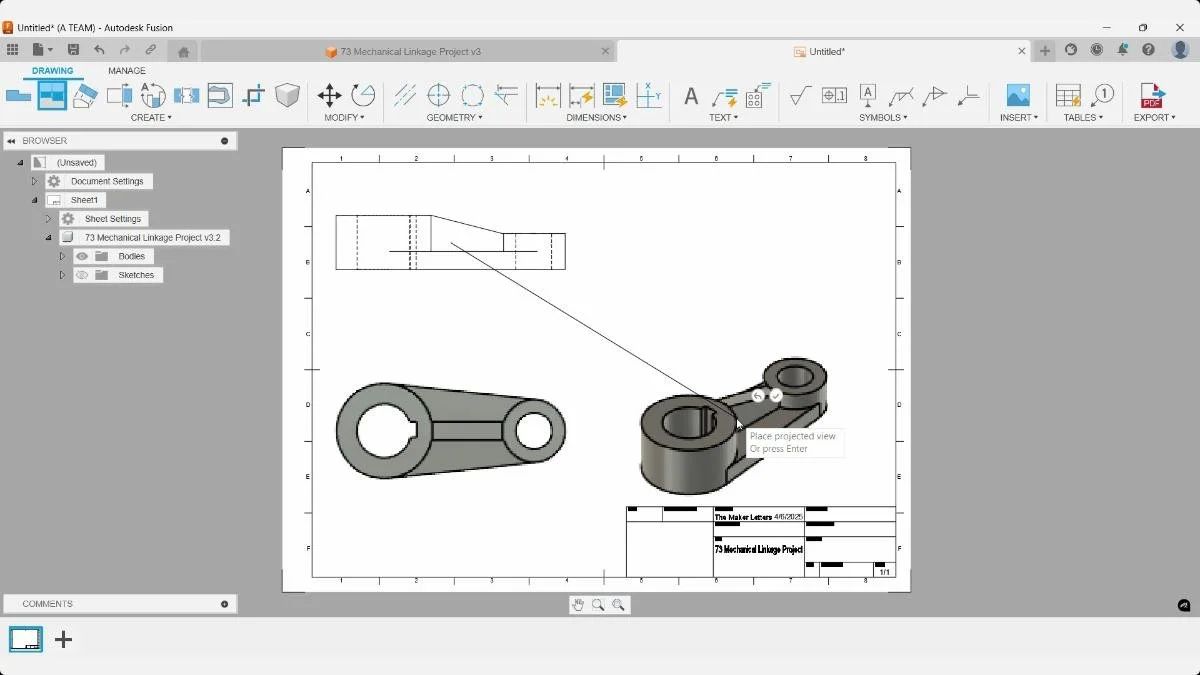Screen dimensions: 1200x675
Task: Expand the Sketches folder
Action: tap(62, 275)
